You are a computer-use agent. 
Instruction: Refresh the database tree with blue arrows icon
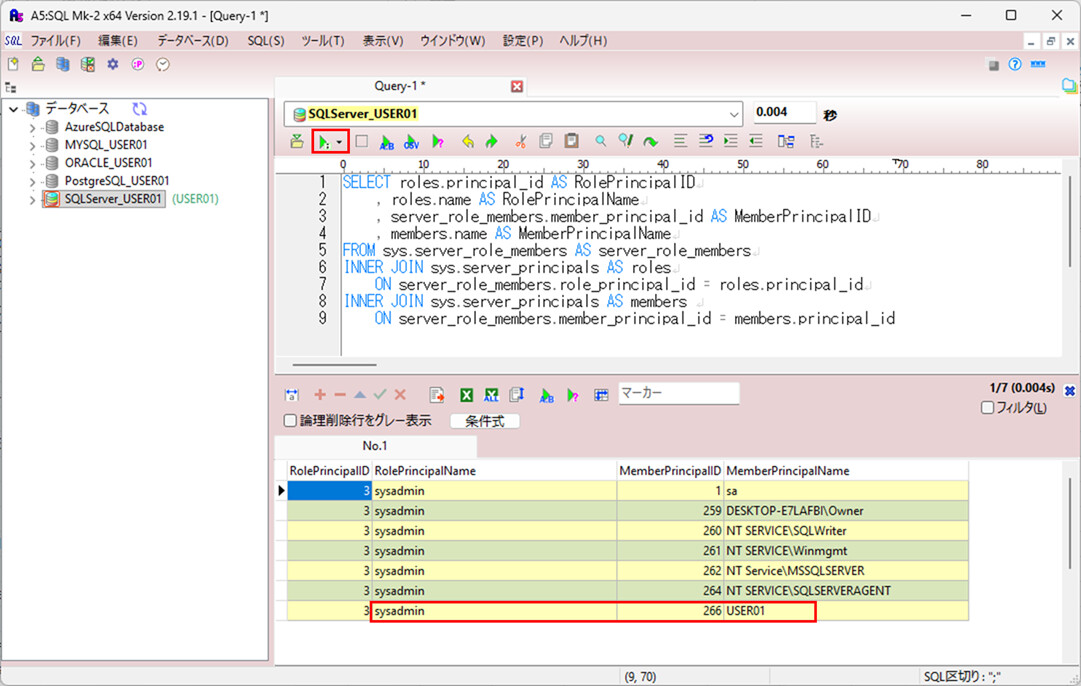point(140,109)
